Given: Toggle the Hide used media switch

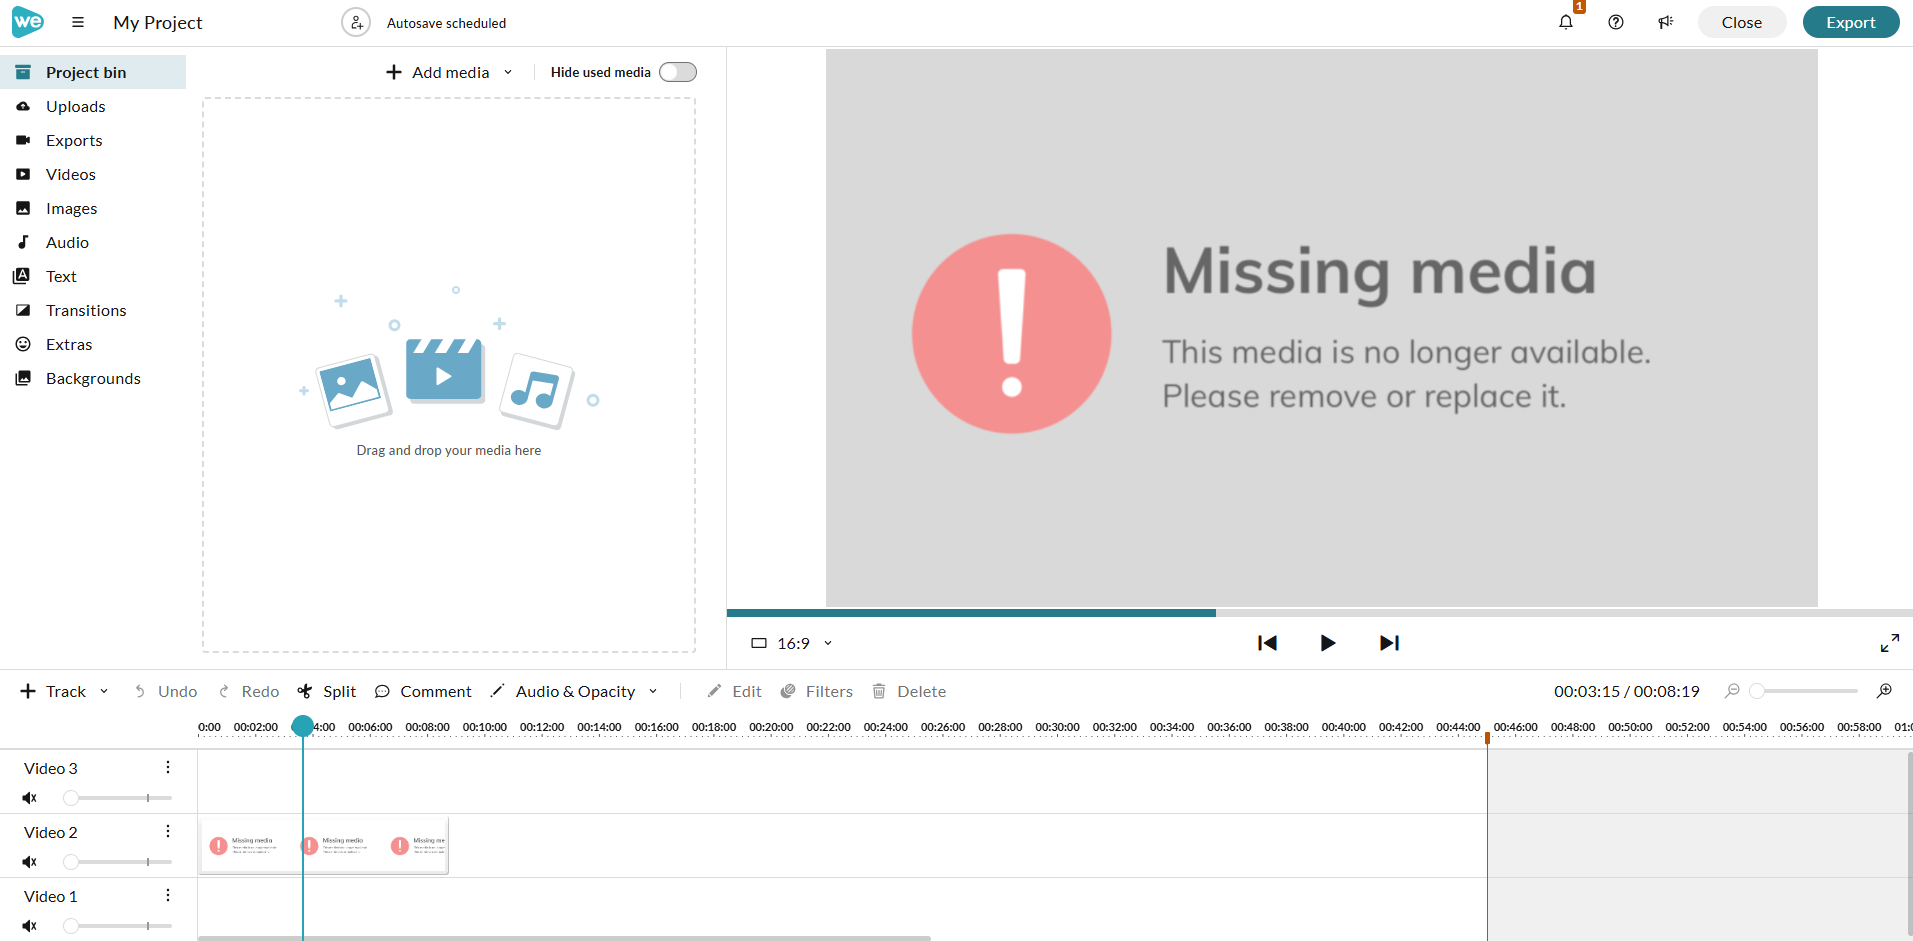Looking at the screenshot, I should coord(678,72).
